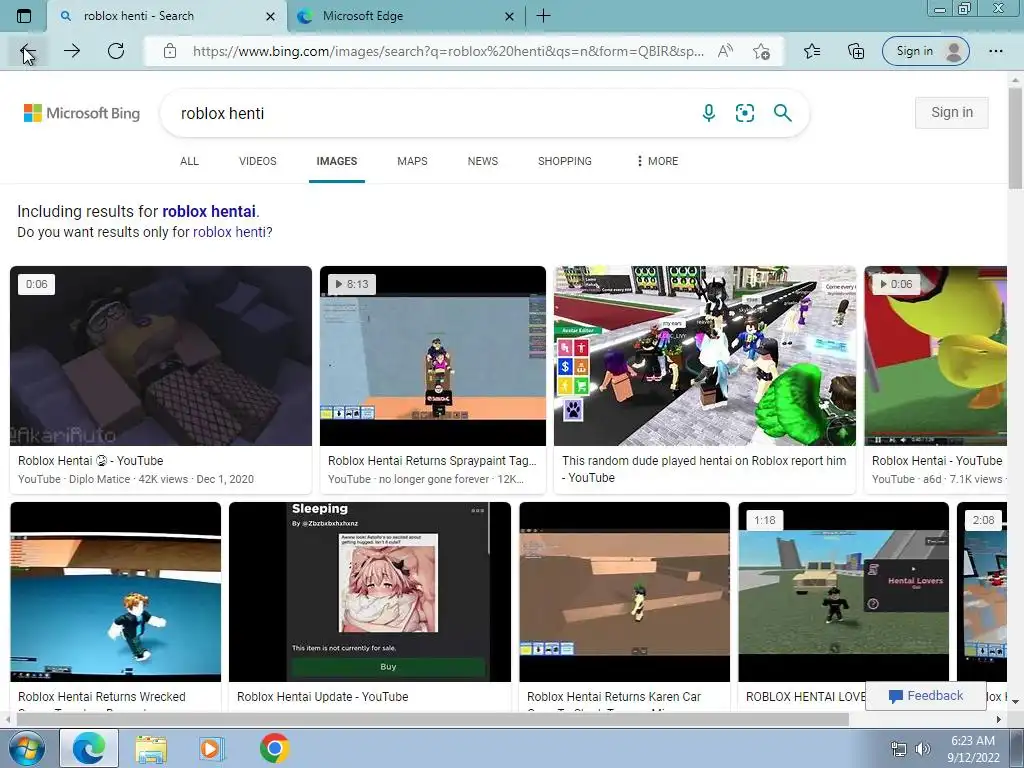Open the tab actions menu icon
This screenshot has height=768, width=1024.
coord(24,16)
